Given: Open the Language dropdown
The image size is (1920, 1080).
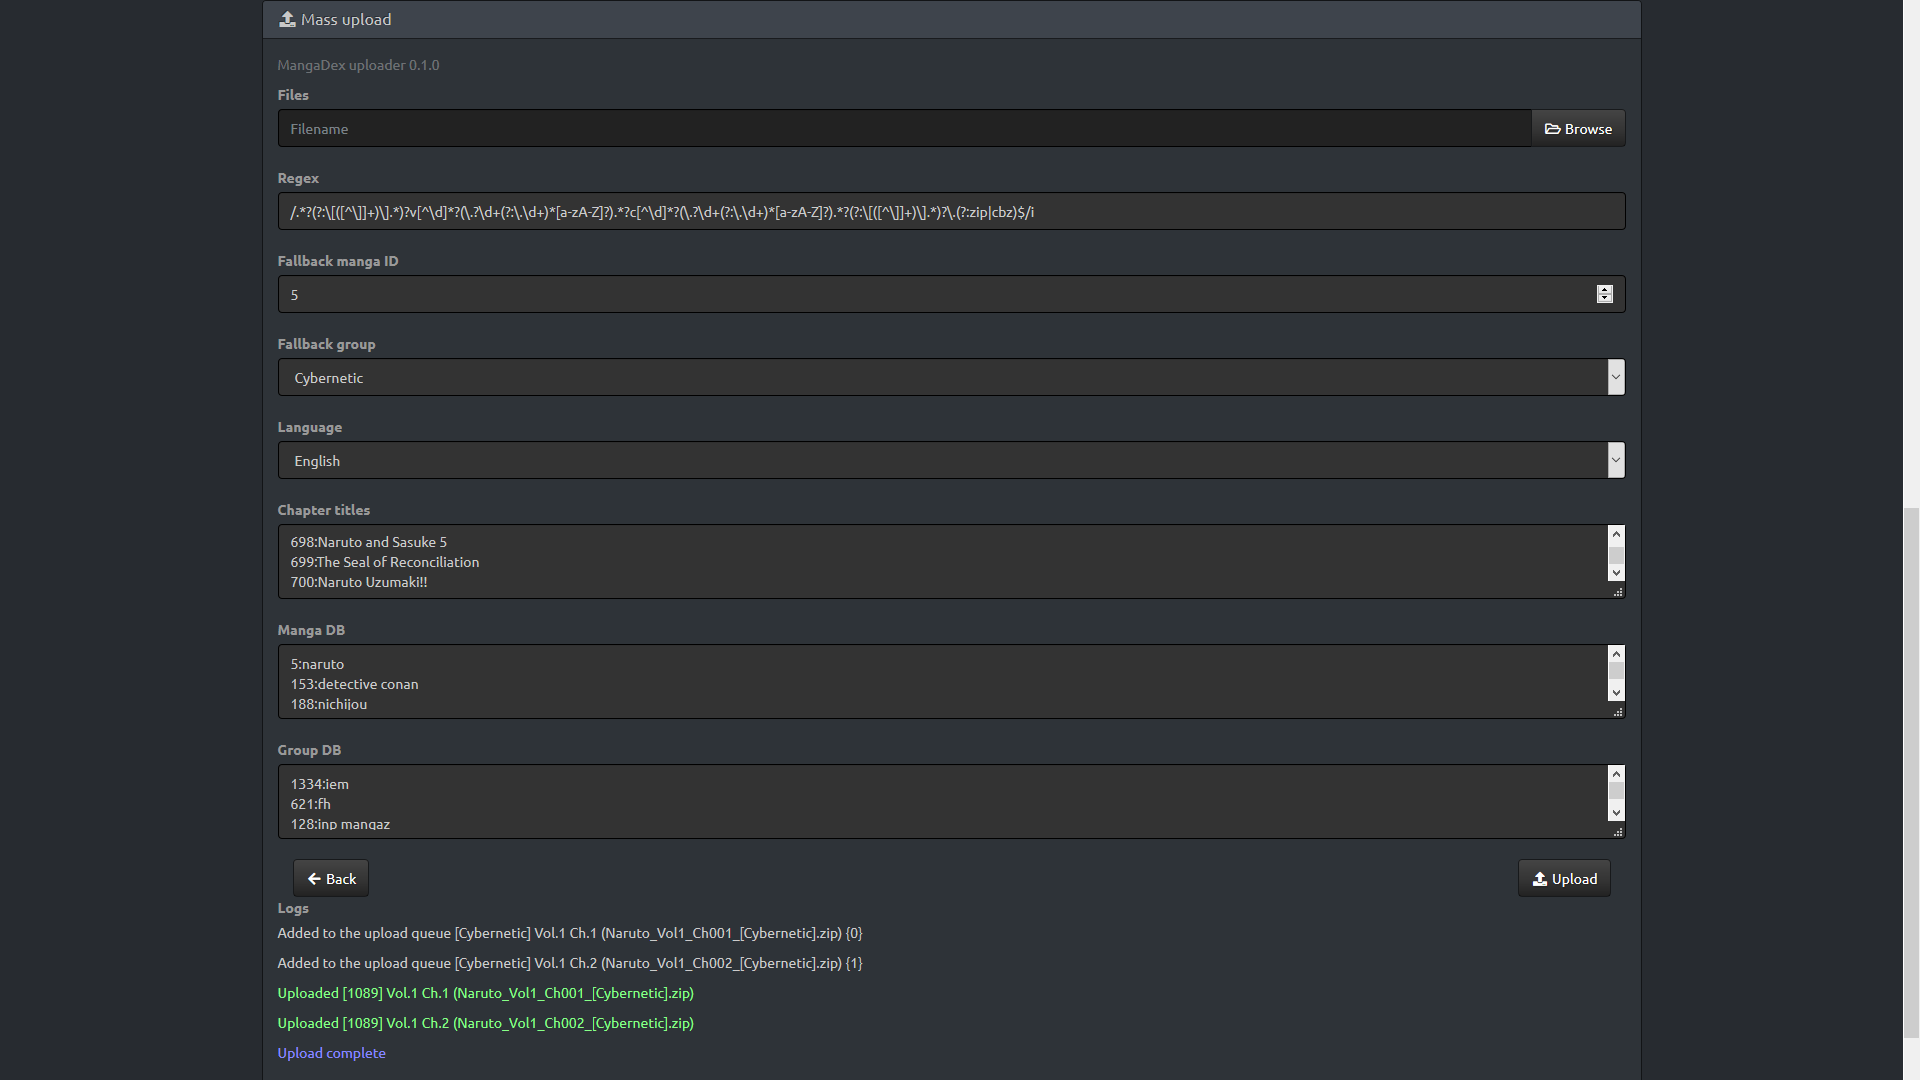Looking at the screenshot, I should click(950, 461).
